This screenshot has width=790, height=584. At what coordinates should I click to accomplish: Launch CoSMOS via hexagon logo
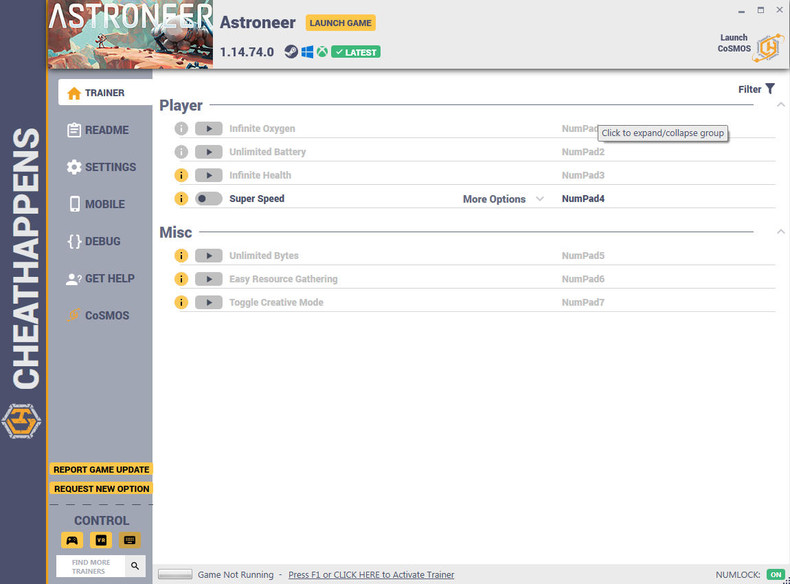768,48
